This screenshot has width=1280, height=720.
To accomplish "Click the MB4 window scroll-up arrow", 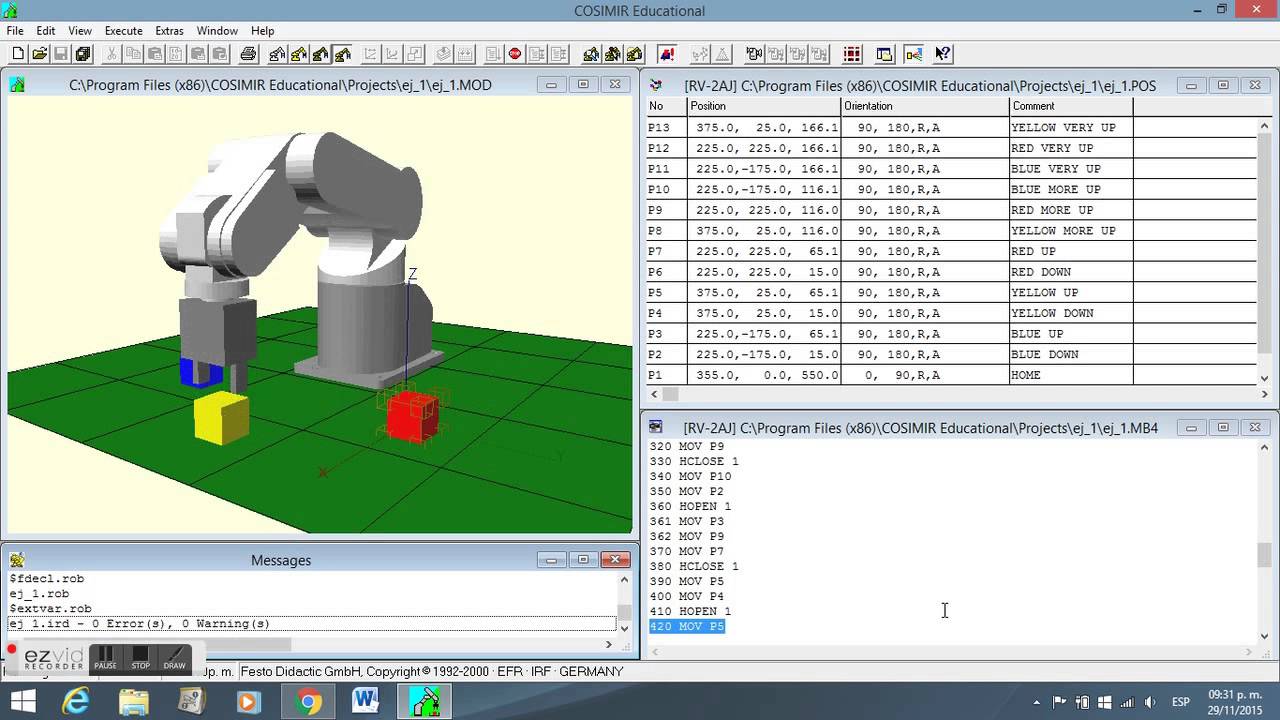I will pyautogui.click(x=1264, y=447).
